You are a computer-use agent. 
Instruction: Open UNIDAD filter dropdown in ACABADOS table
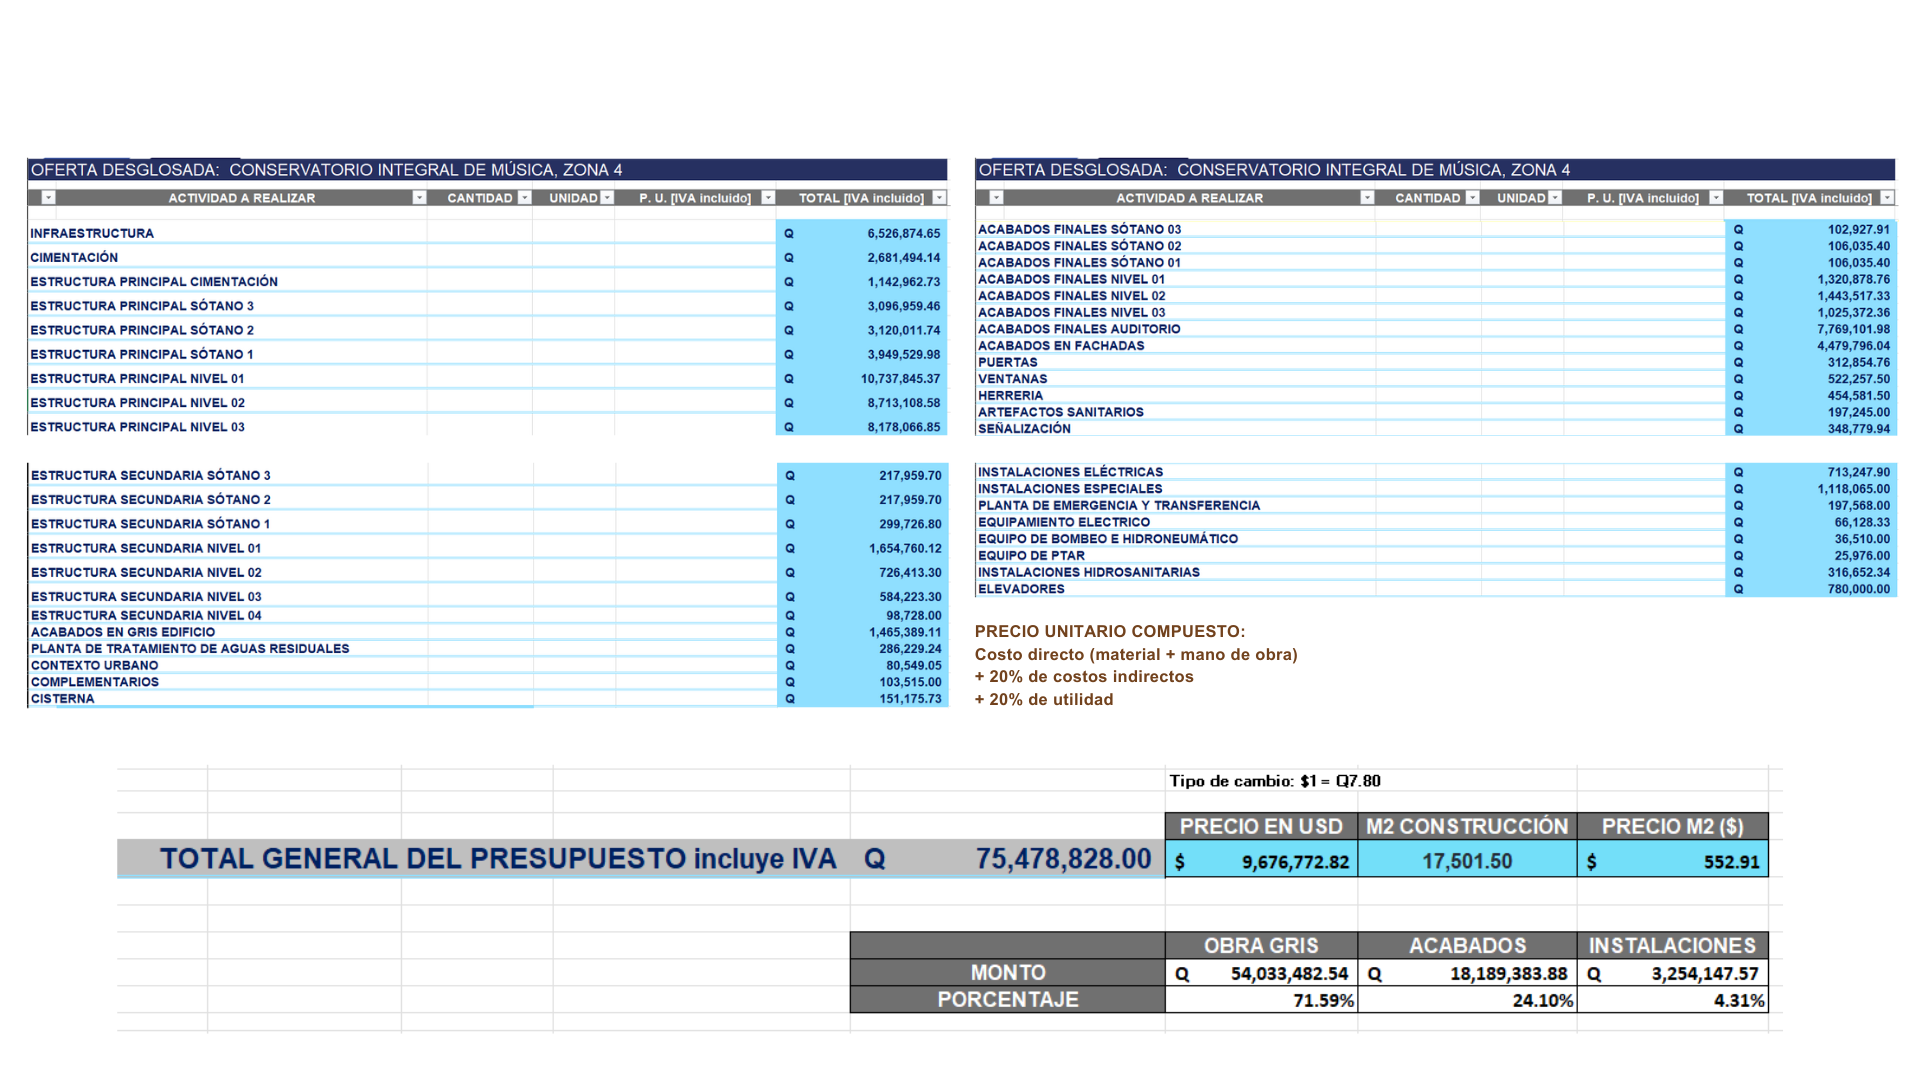pyautogui.click(x=1555, y=198)
